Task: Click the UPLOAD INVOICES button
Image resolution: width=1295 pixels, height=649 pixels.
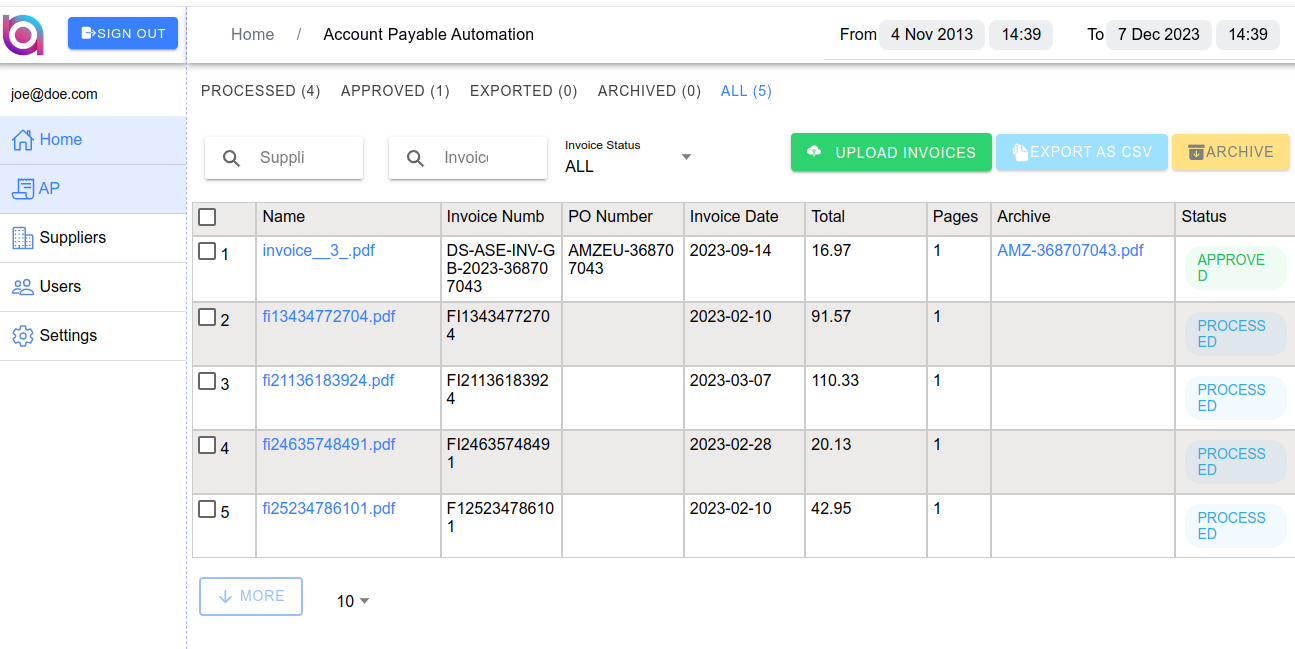Action: 891,153
